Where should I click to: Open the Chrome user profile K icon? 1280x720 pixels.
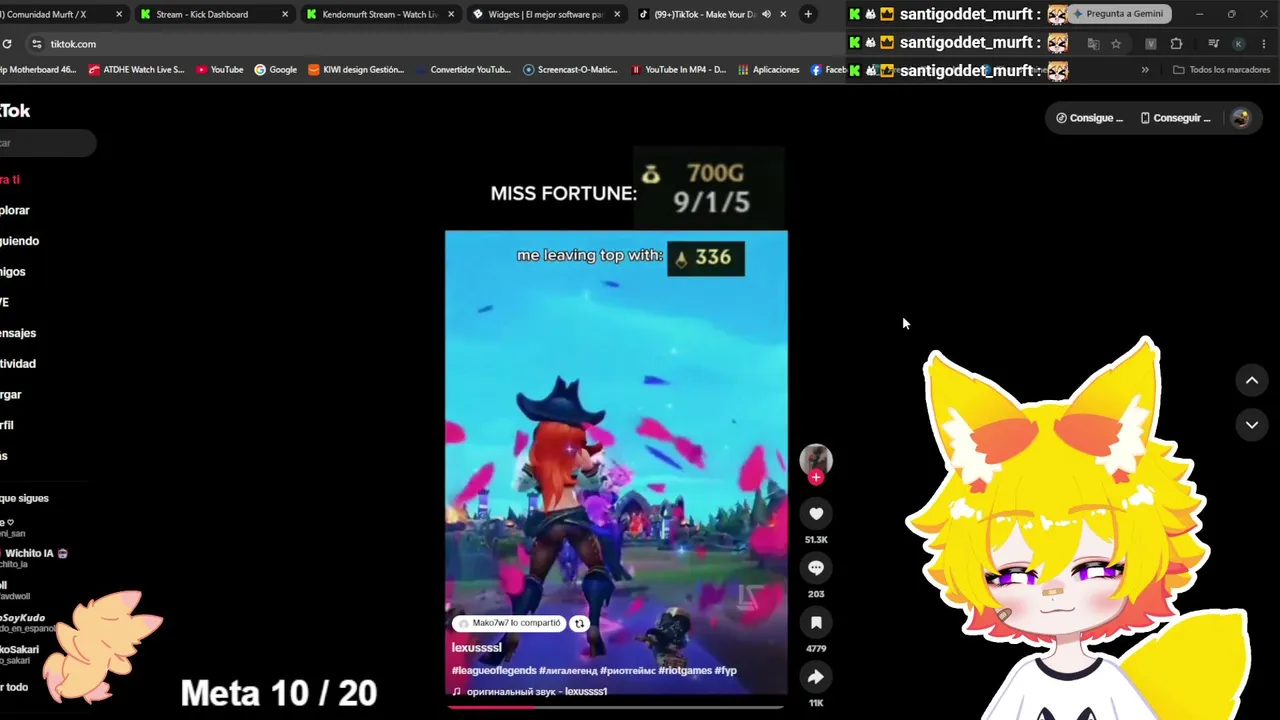click(x=1238, y=44)
